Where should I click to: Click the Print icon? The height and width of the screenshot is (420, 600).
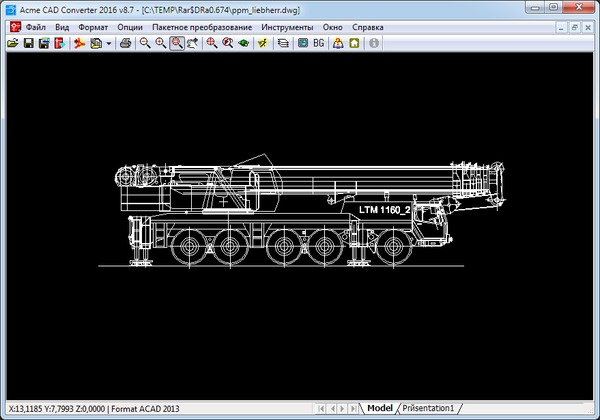tap(126, 43)
